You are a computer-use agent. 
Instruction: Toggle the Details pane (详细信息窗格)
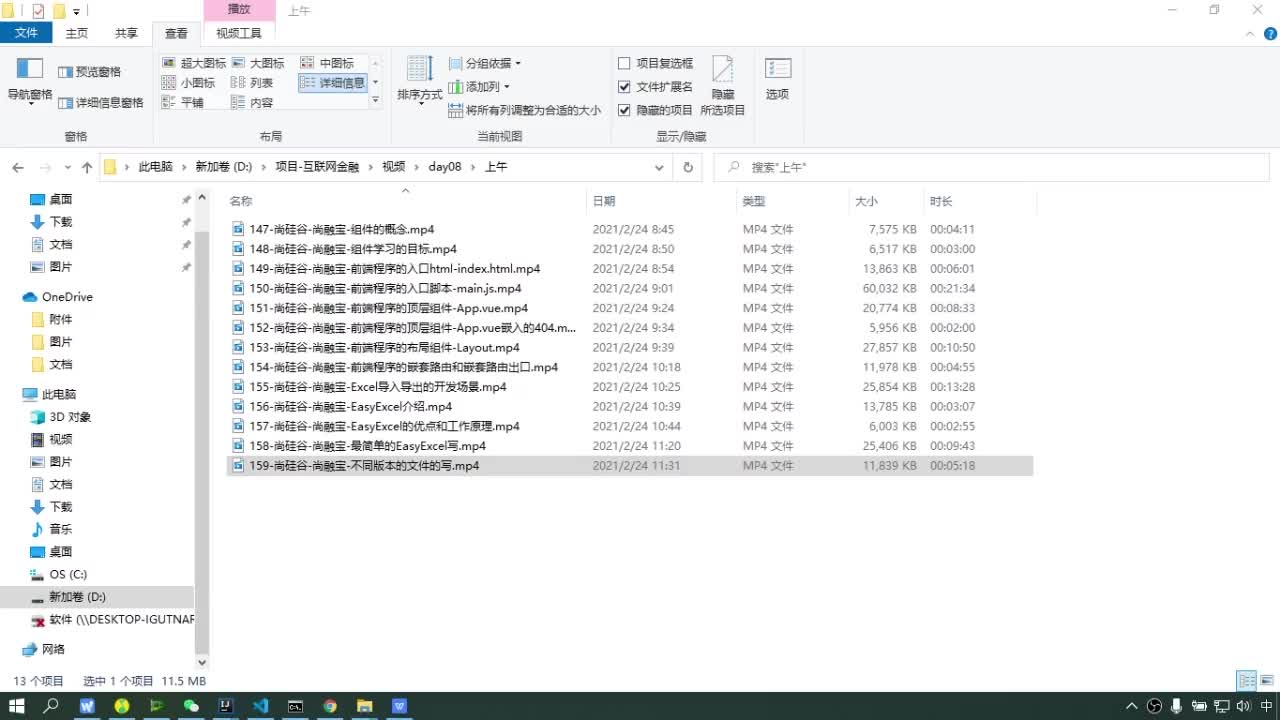coord(100,102)
